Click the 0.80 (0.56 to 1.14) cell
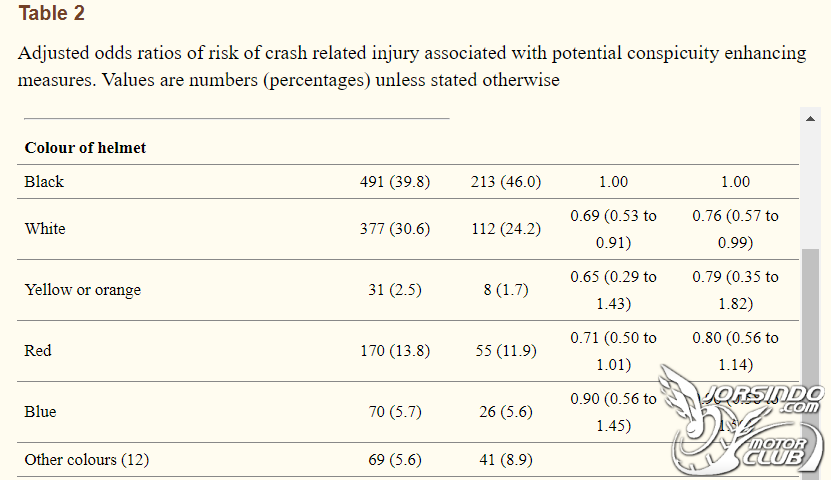 (735, 351)
